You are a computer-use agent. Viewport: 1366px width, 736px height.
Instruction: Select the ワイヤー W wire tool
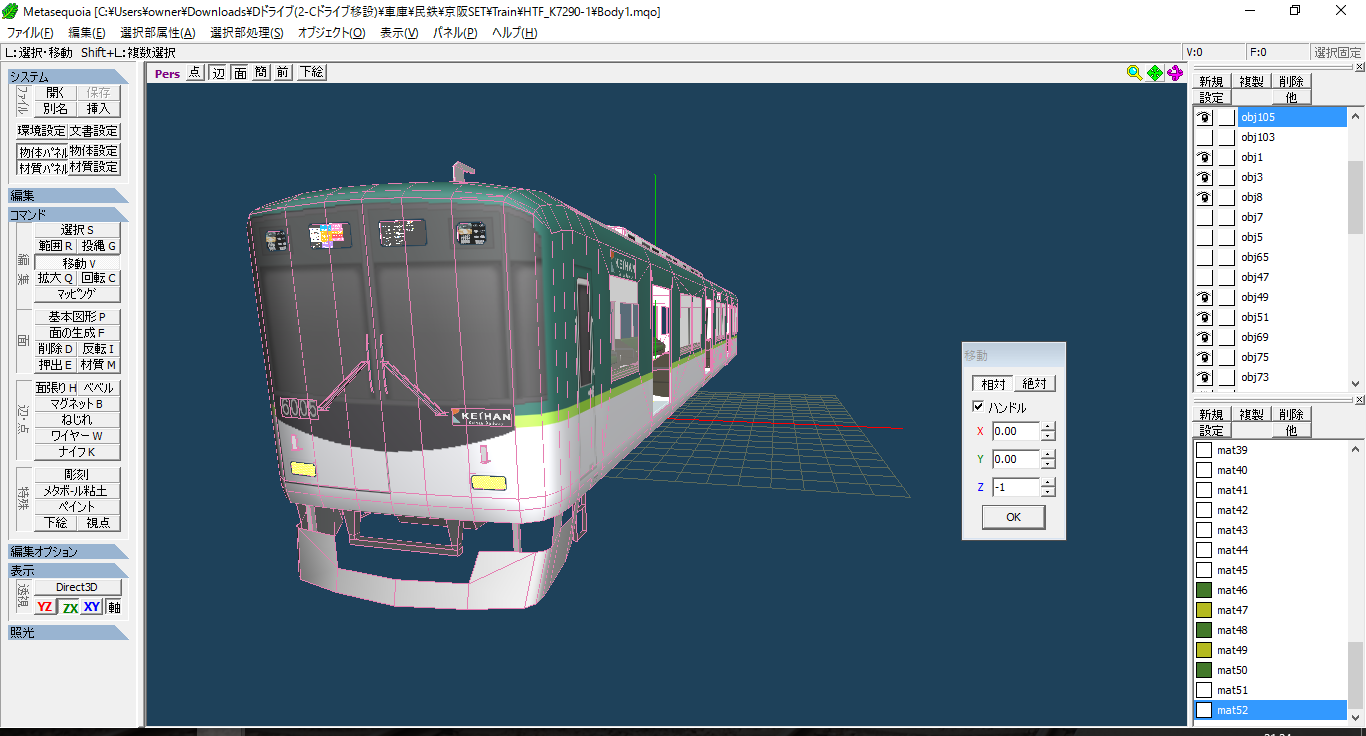point(77,436)
